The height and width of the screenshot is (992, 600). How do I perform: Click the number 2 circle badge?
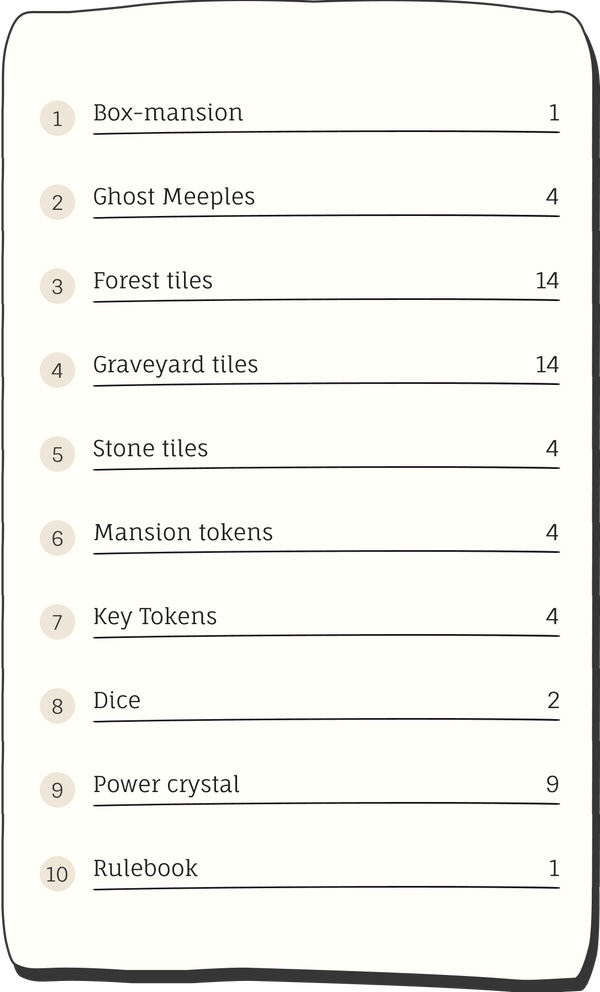point(57,203)
